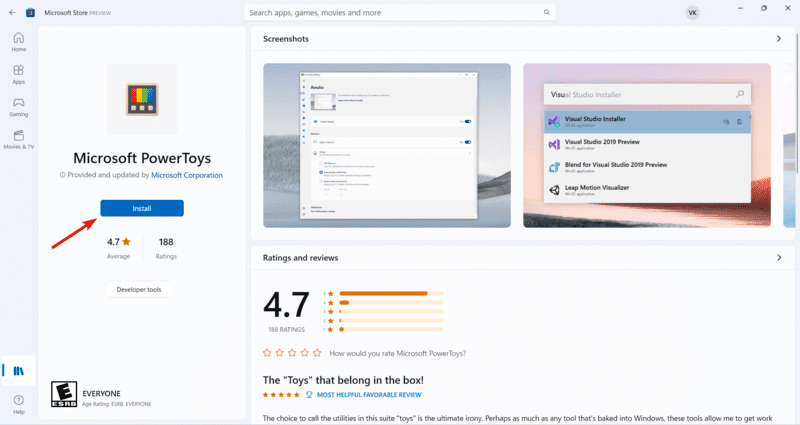
Task: Click the EVERYONE age rating text
Action: pyautogui.click(x=102, y=393)
